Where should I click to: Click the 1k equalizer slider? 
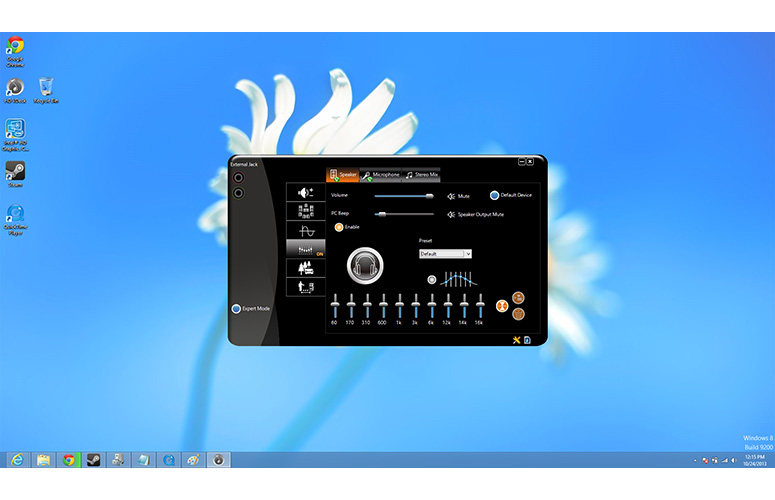point(399,306)
